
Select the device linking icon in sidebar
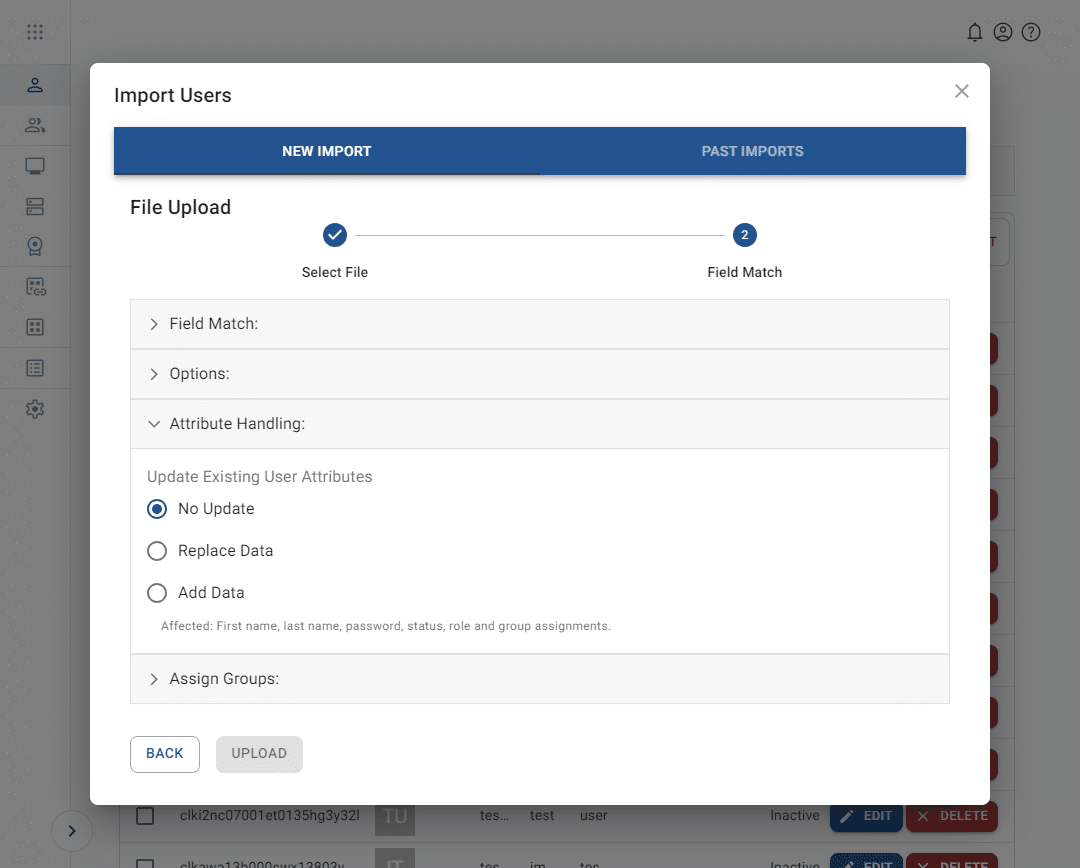(x=35, y=286)
